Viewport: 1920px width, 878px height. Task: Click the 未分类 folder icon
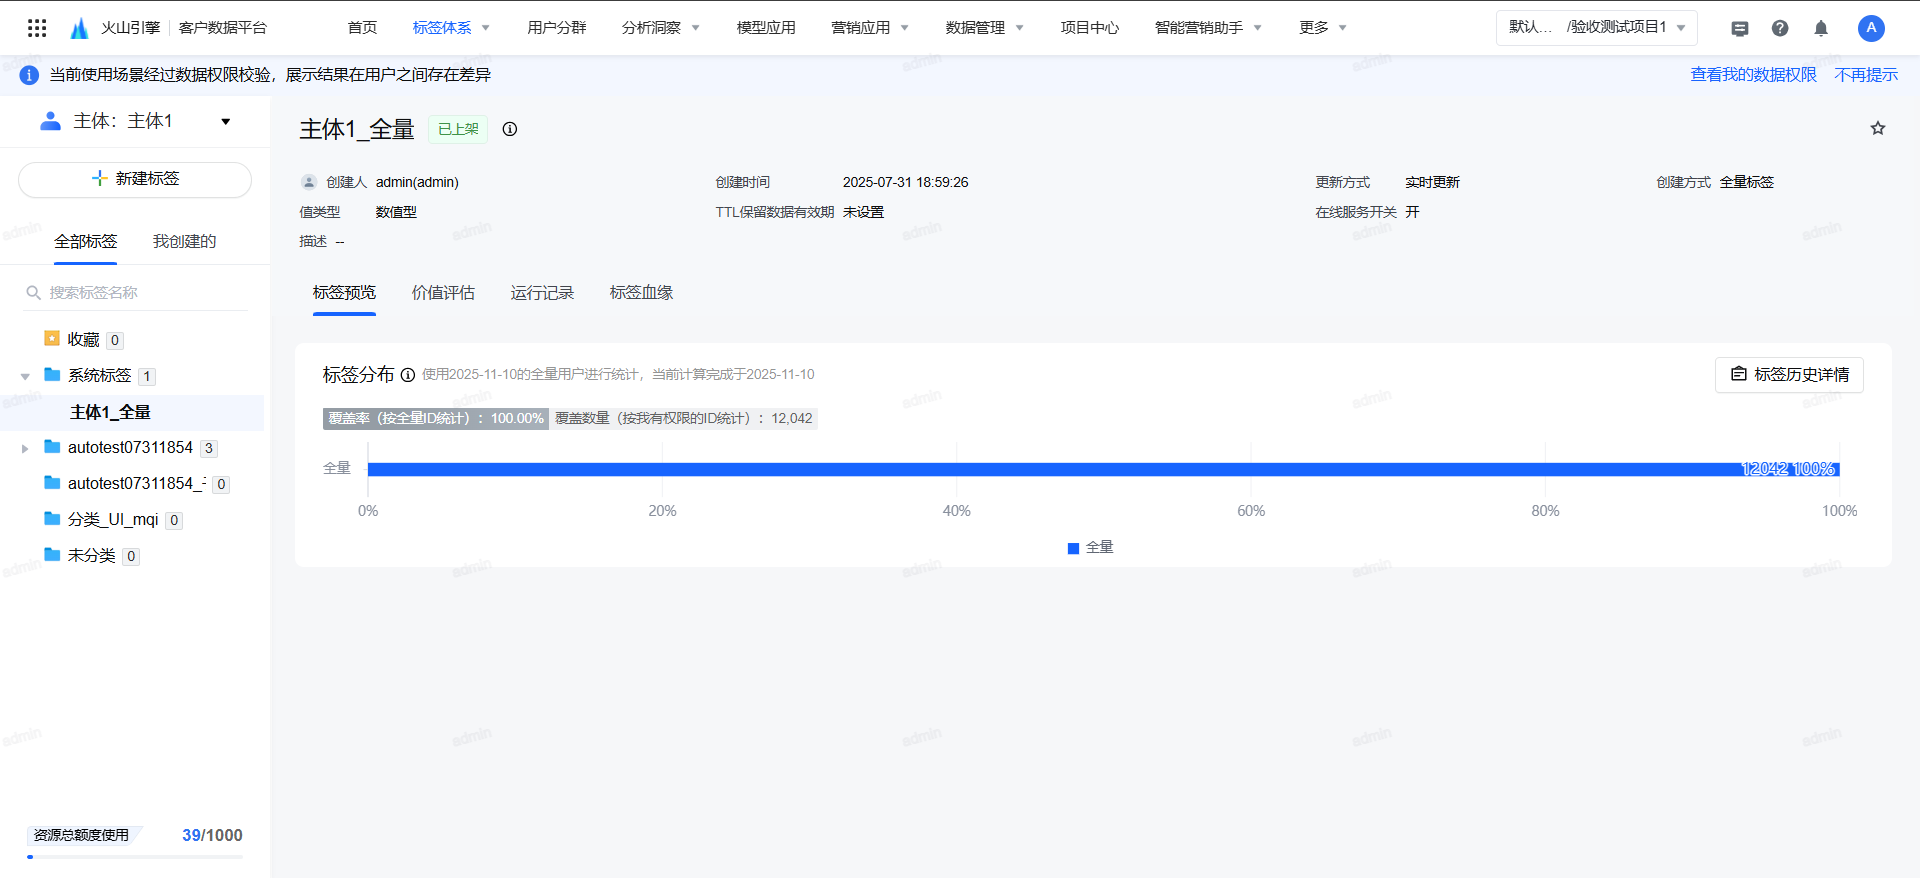52,555
